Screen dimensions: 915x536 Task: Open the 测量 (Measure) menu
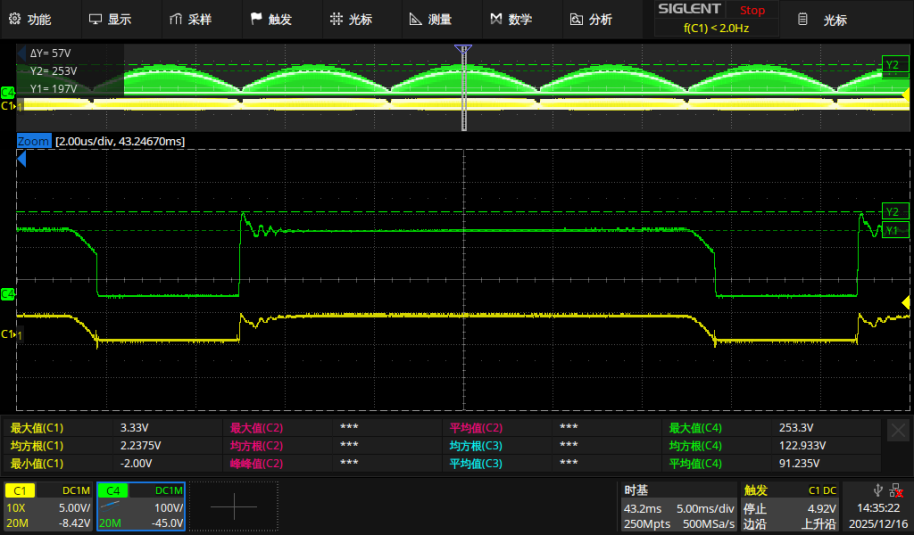point(431,19)
